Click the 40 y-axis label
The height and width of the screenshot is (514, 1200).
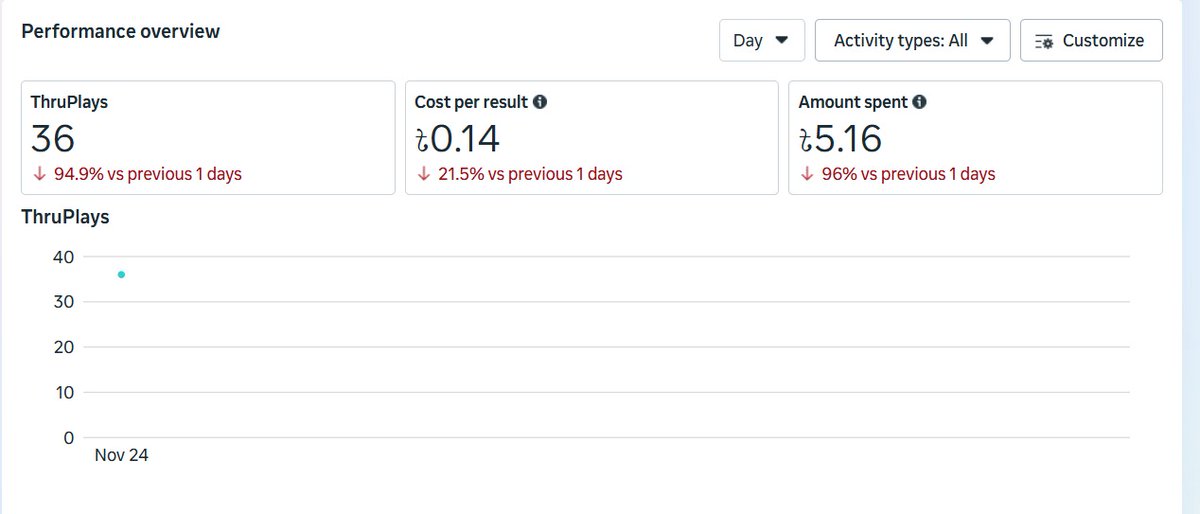click(63, 257)
